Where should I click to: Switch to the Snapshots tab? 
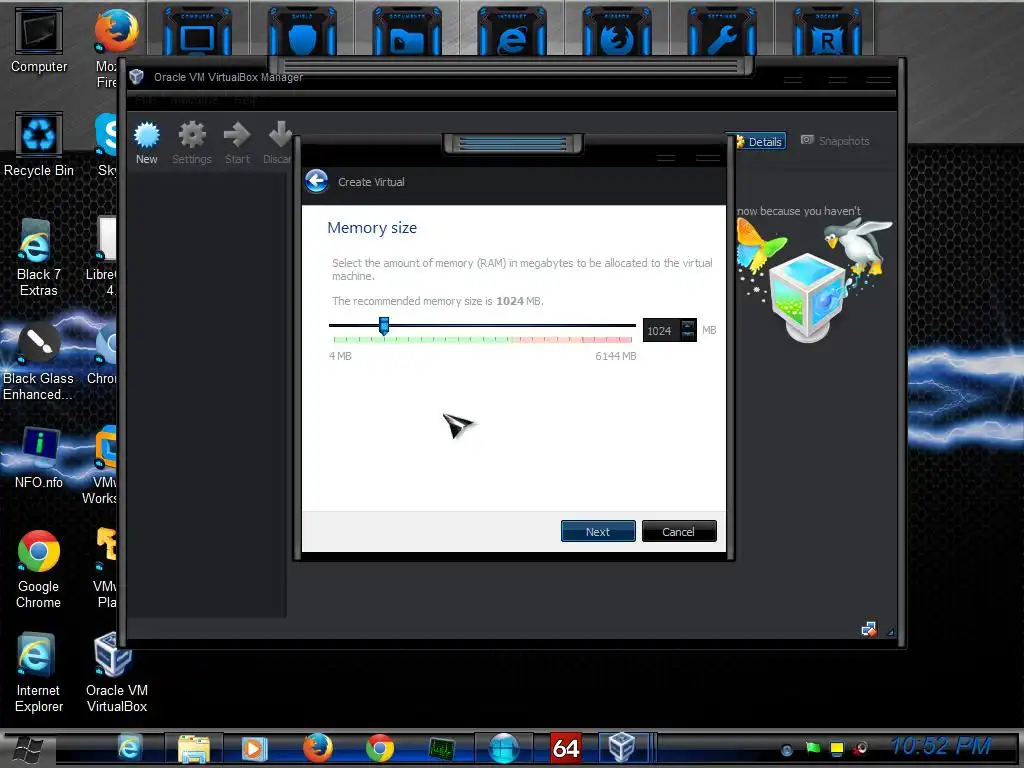point(836,140)
